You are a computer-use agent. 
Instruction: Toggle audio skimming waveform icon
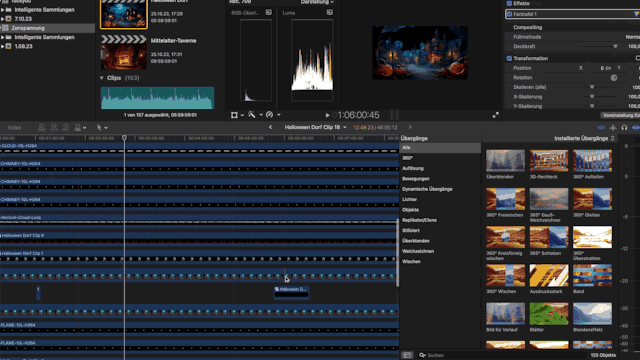point(613,128)
